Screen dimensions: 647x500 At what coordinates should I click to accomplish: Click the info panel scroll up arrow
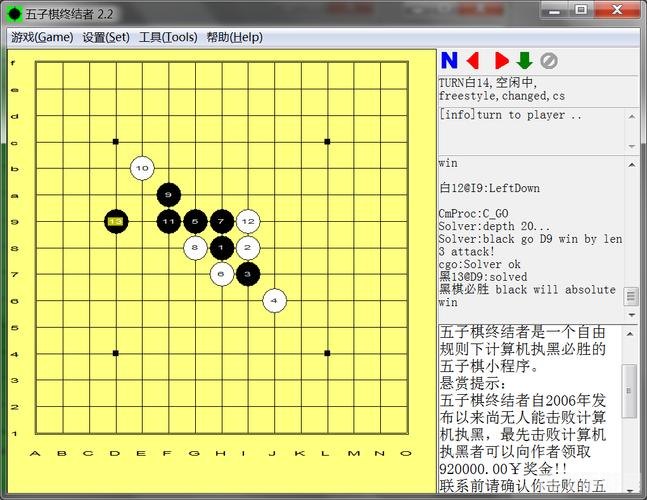pos(632,117)
